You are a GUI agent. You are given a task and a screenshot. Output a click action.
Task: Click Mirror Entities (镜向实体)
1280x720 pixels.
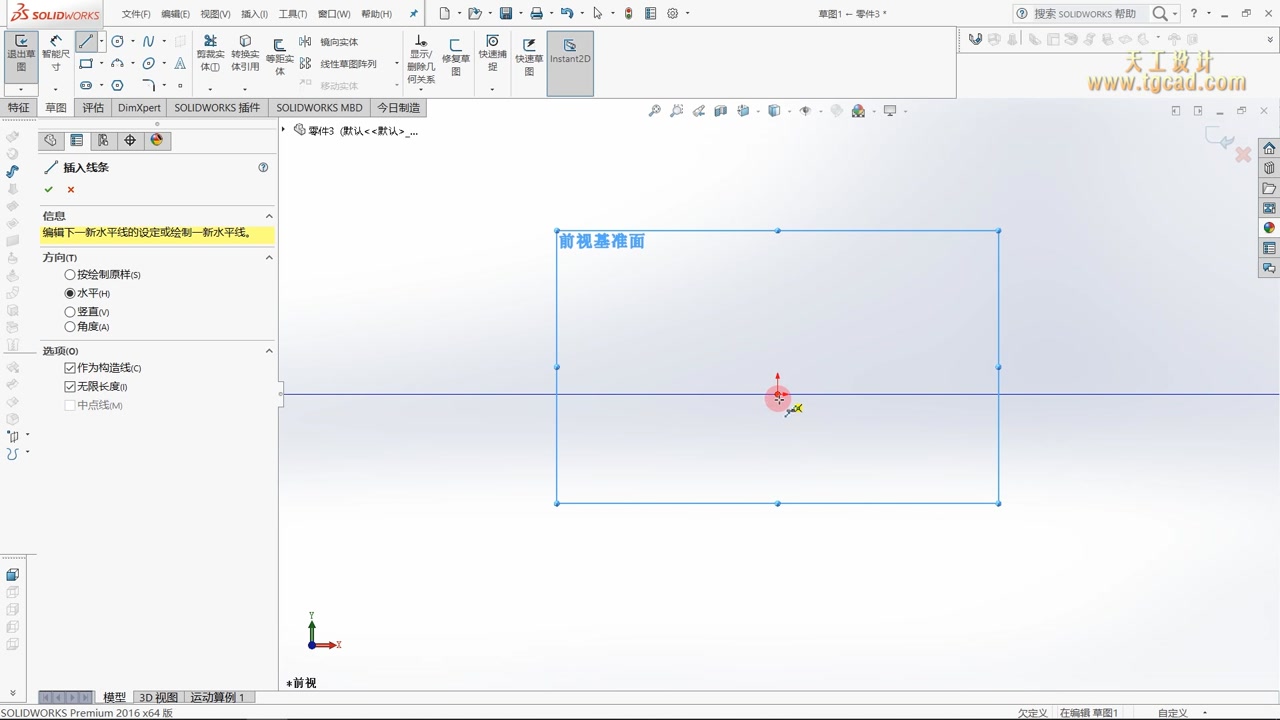tap(329, 42)
